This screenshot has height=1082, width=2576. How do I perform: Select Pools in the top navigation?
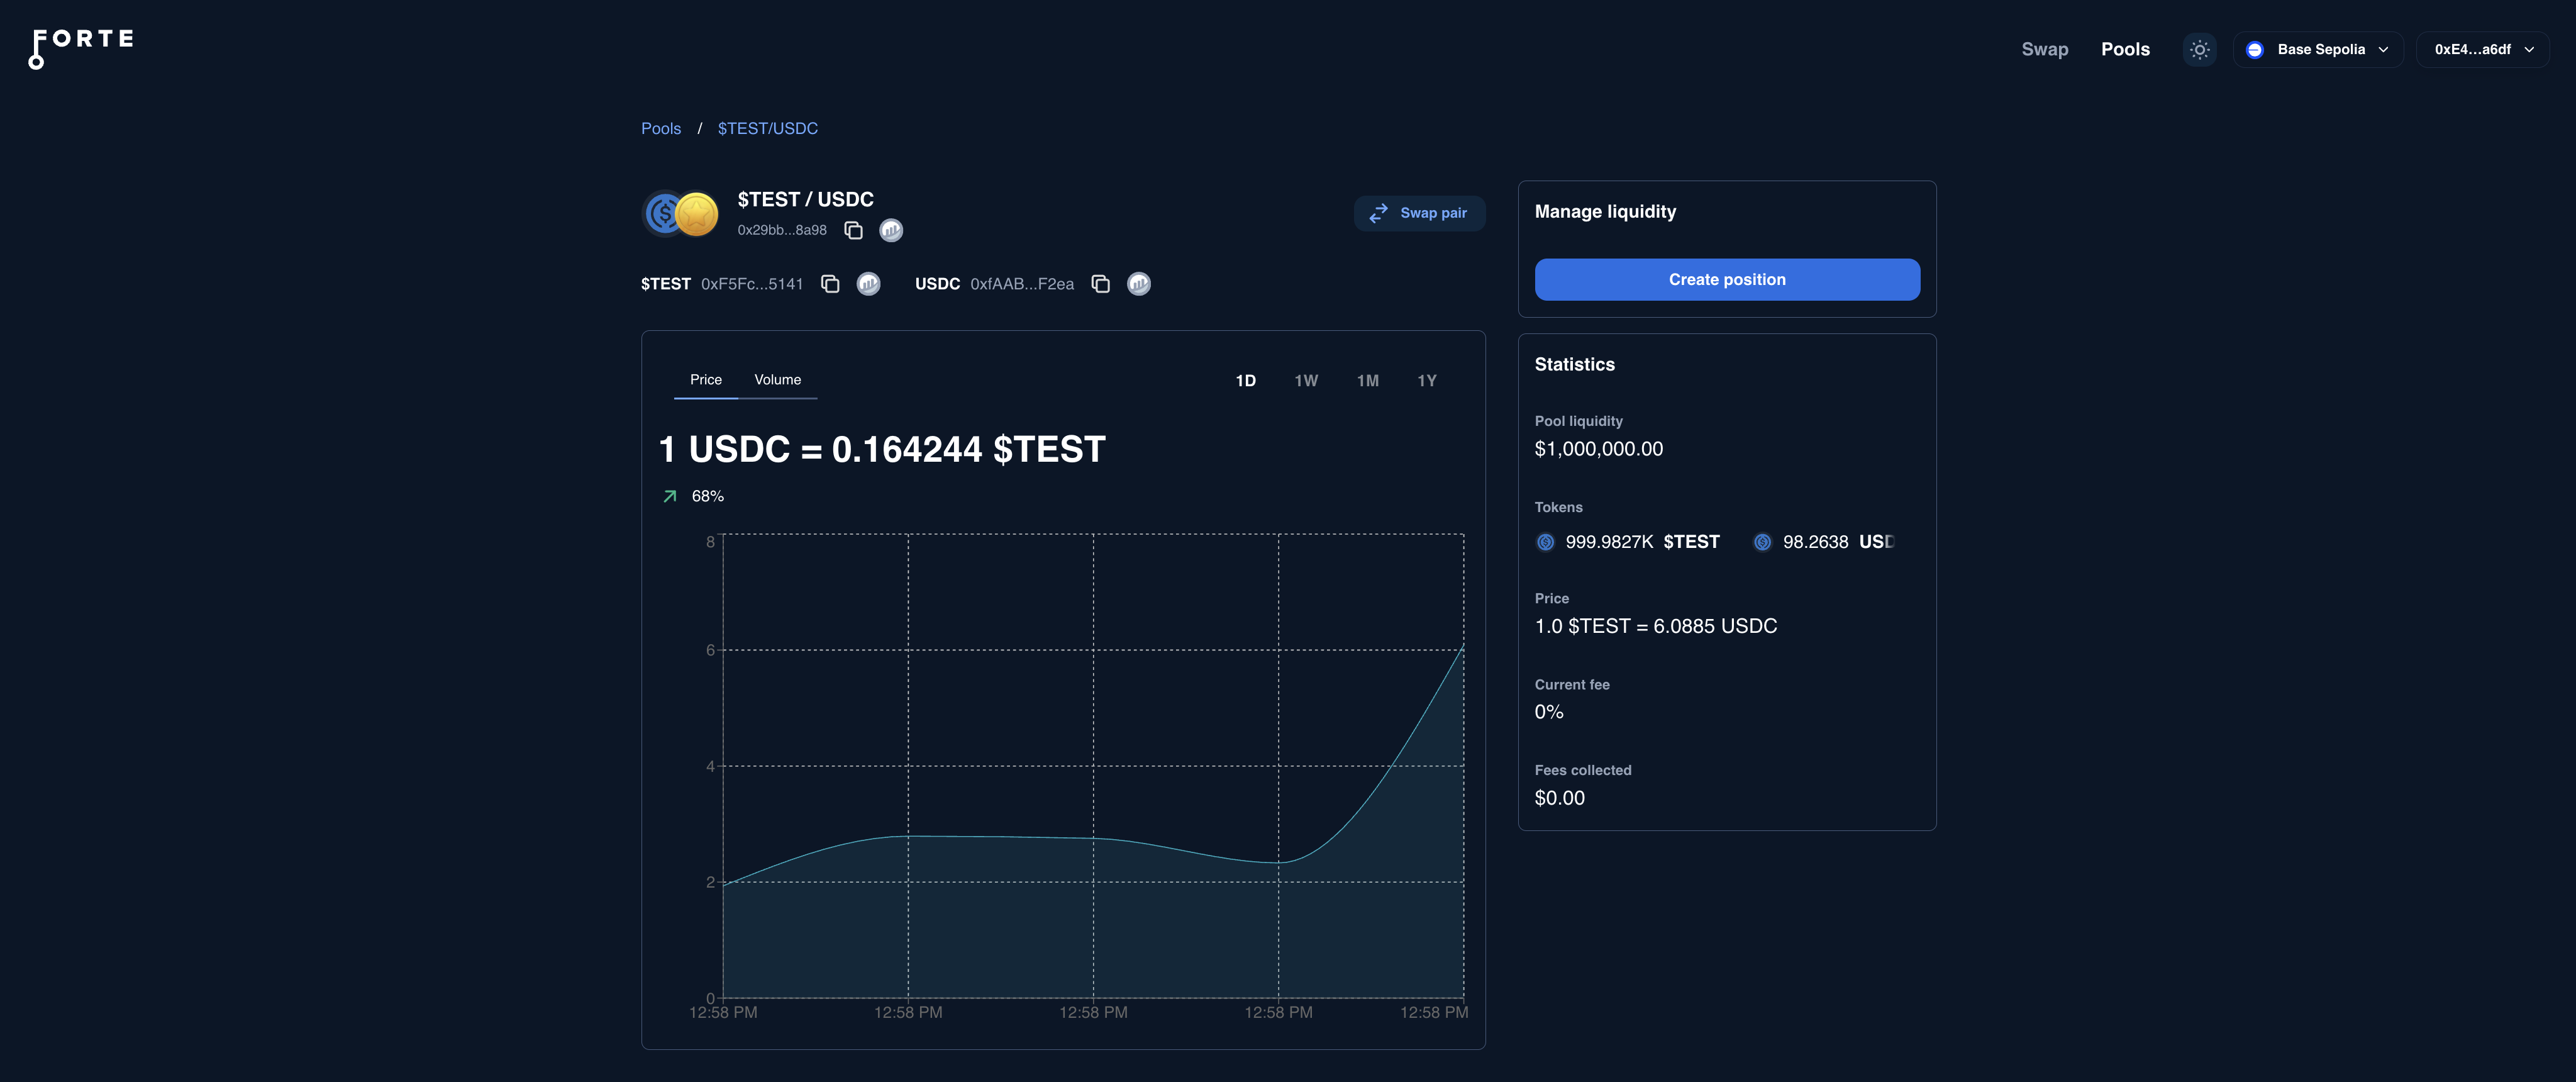tap(2125, 49)
